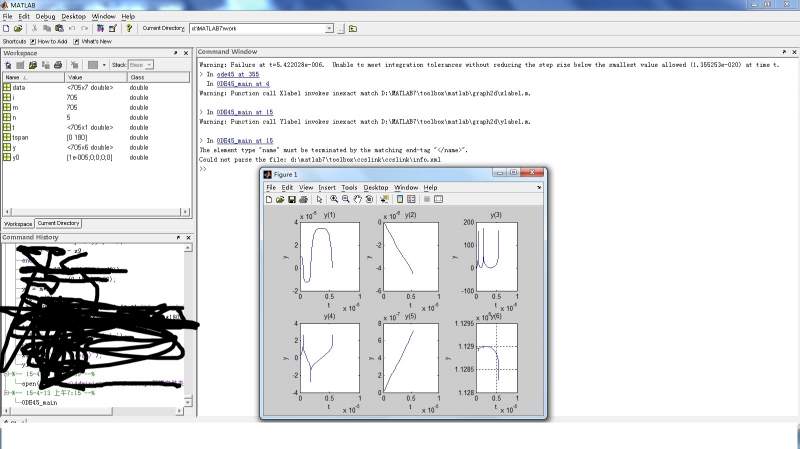The image size is (800, 449).
Task: Copy icon in MATLAB main toolbar
Action: tap(47, 29)
